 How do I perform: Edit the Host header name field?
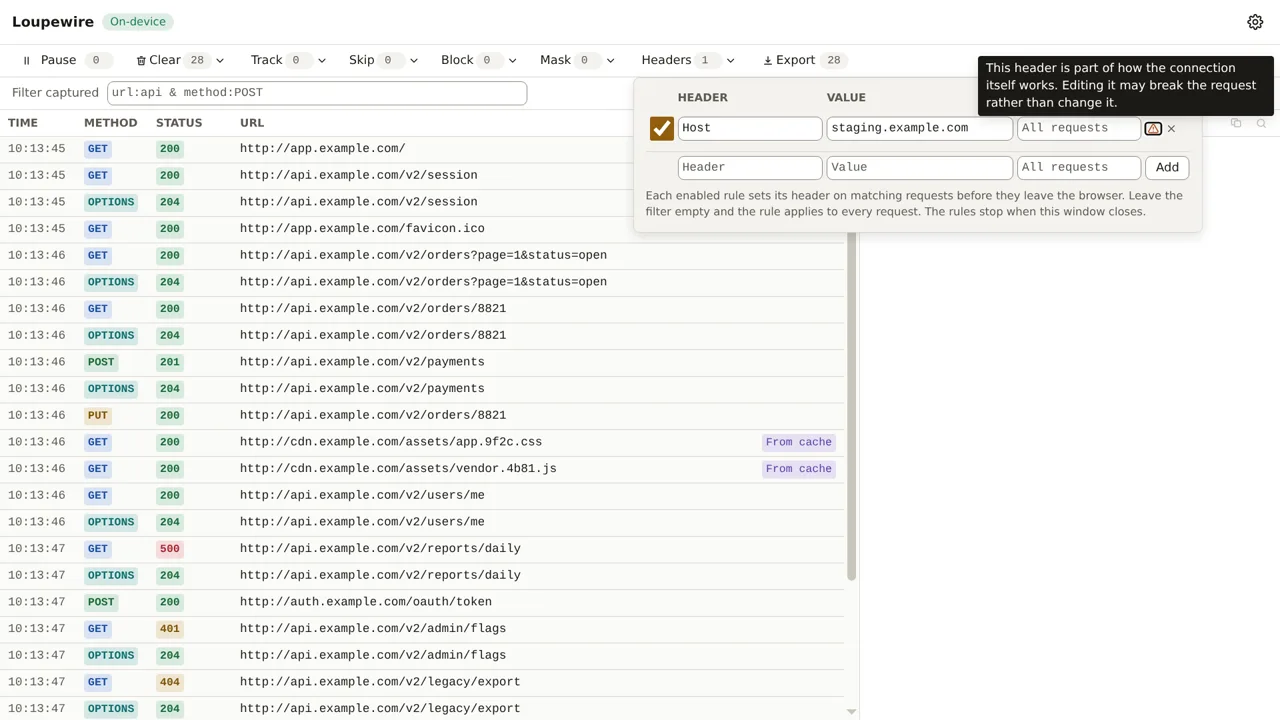750,128
